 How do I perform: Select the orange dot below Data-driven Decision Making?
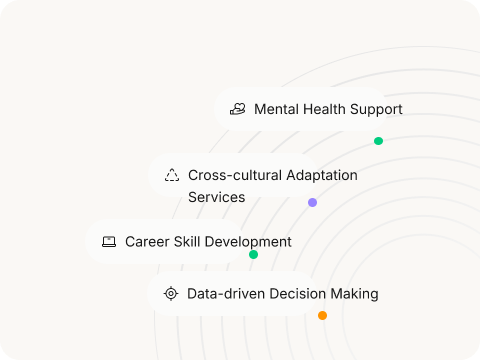(x=322, y=315)
